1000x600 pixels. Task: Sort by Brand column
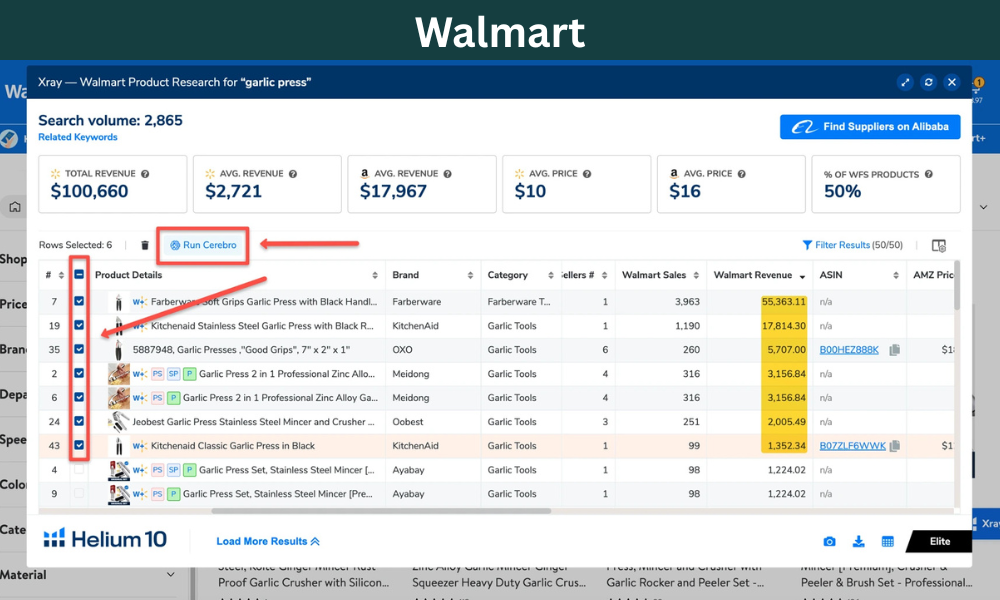coord(470,275)
